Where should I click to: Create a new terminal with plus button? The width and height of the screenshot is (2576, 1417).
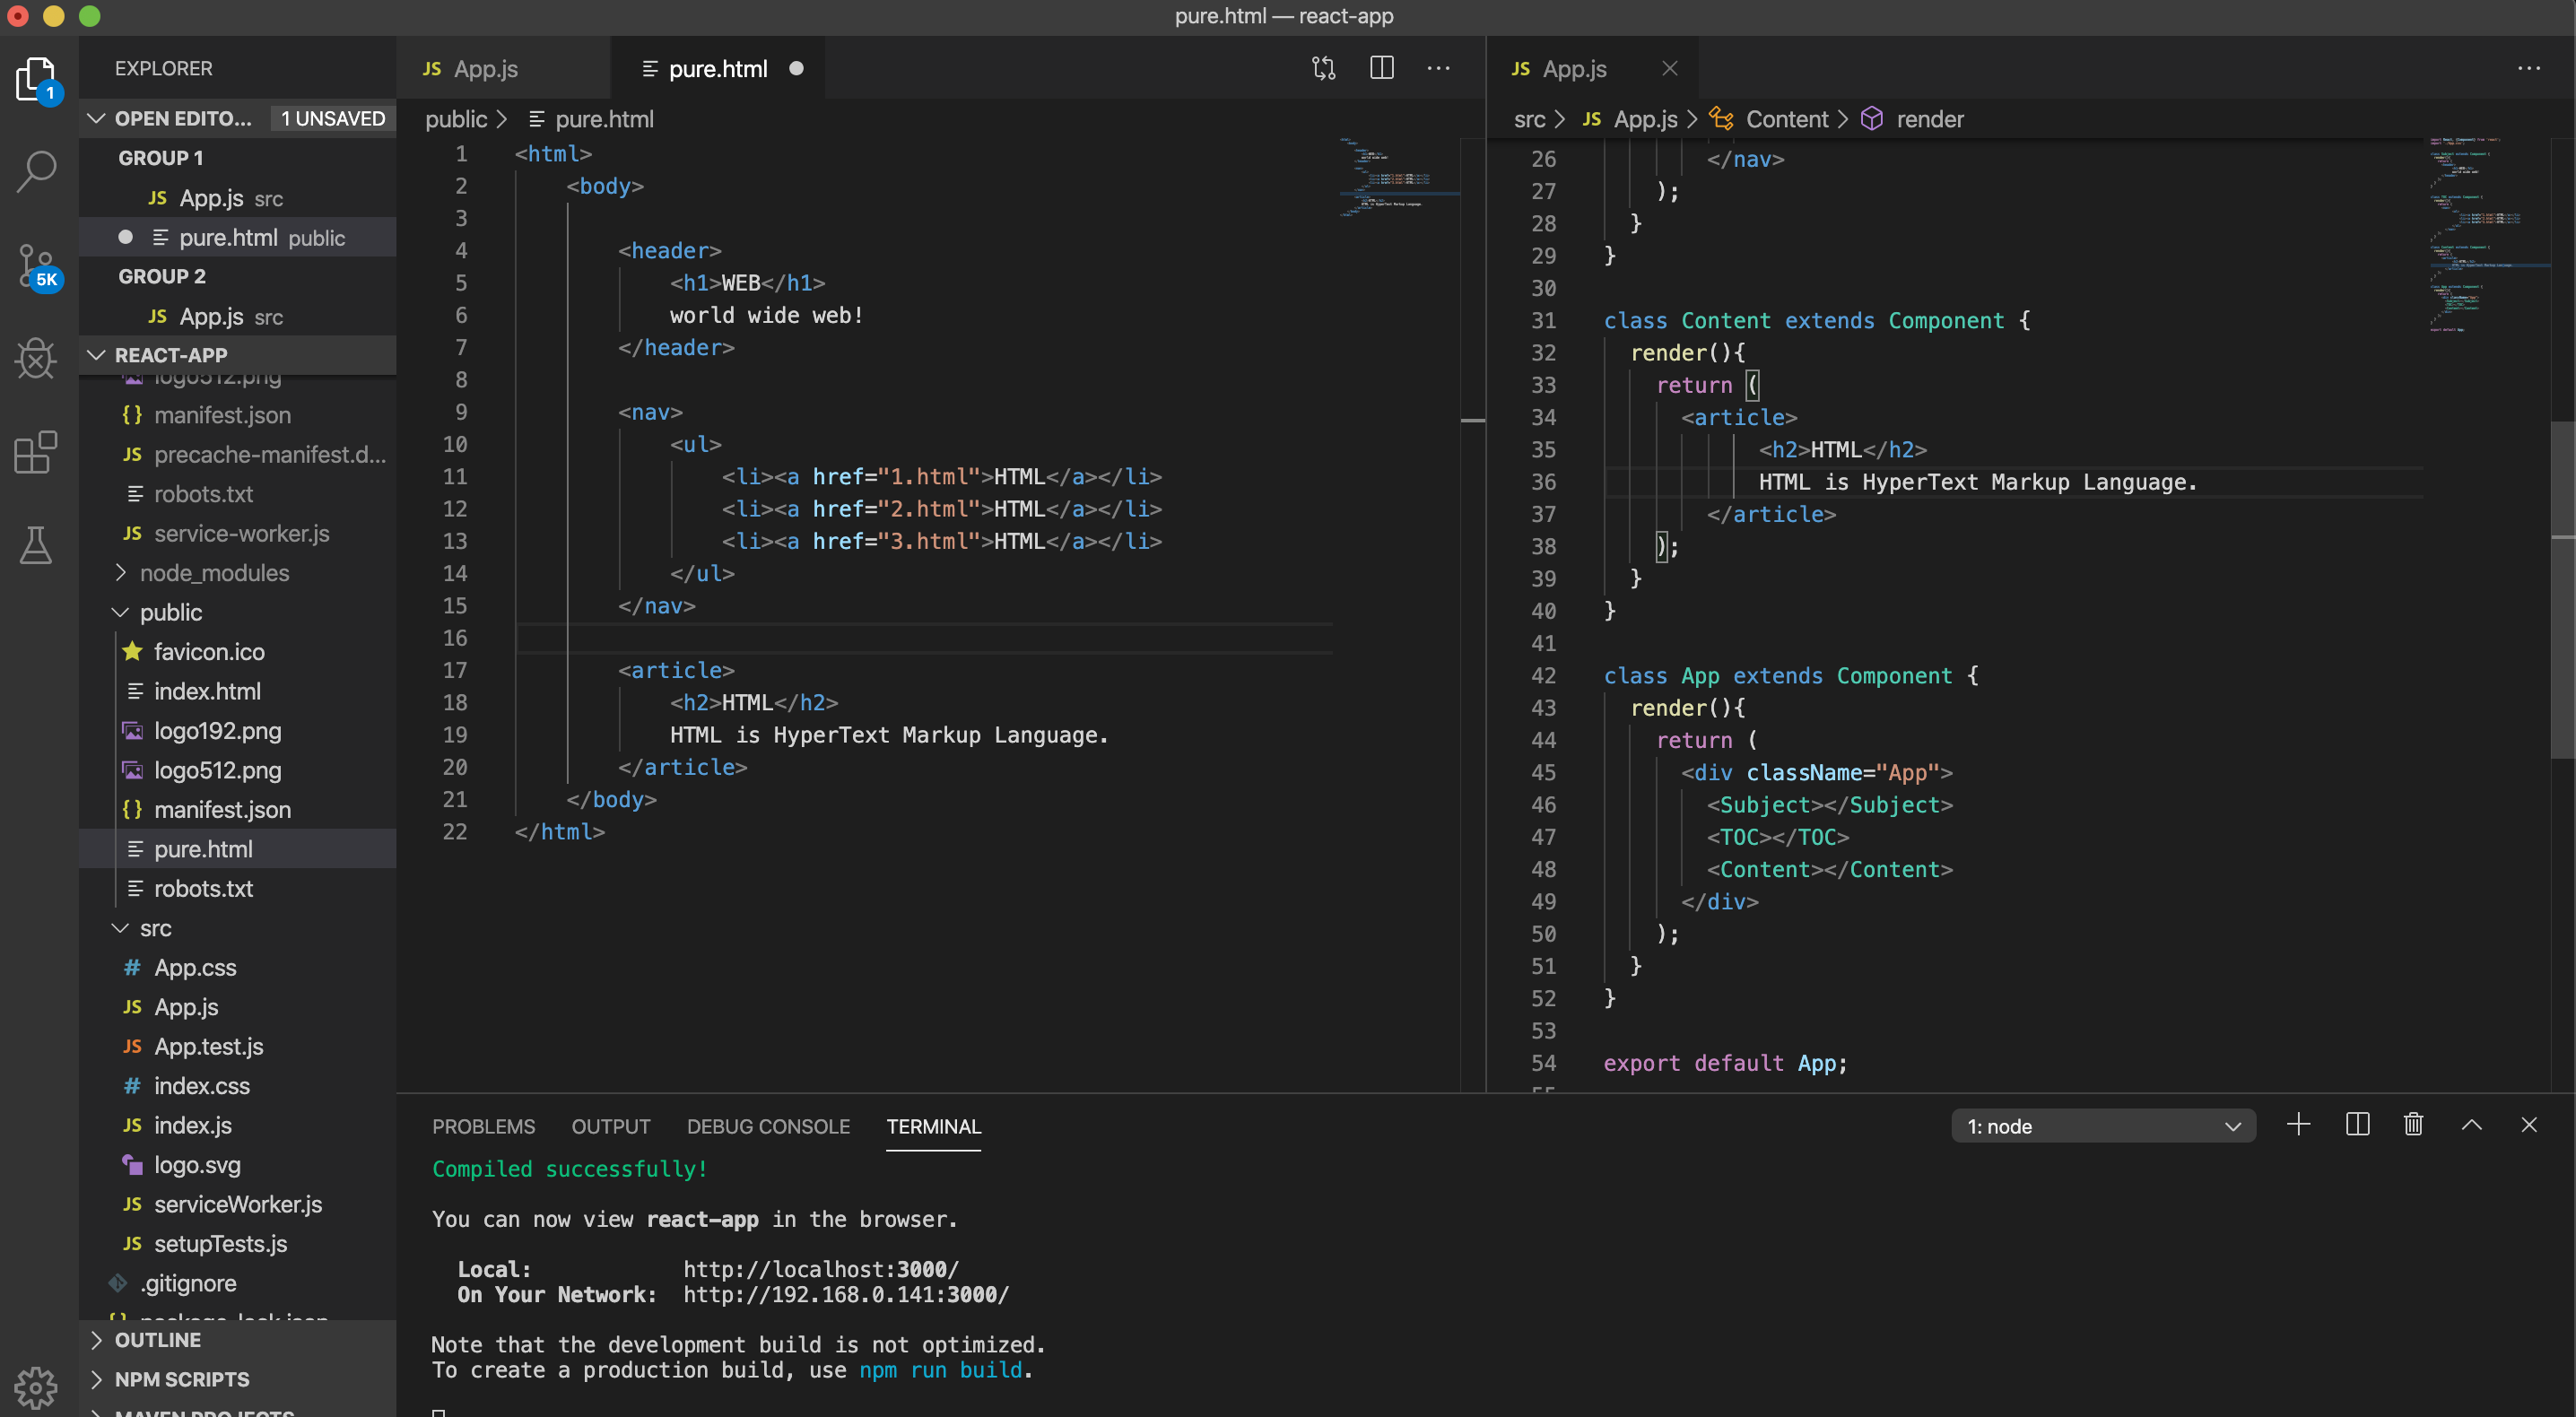[x=2298, y=1125]
